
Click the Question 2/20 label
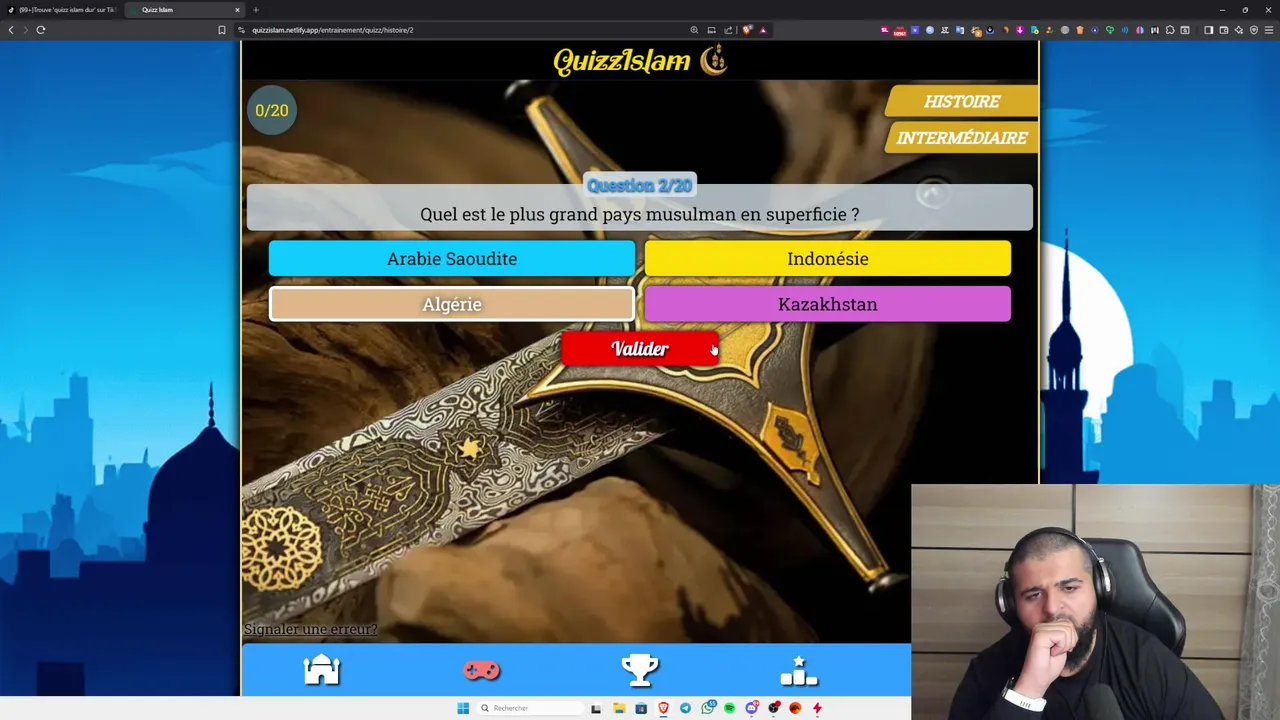[640, 185]
